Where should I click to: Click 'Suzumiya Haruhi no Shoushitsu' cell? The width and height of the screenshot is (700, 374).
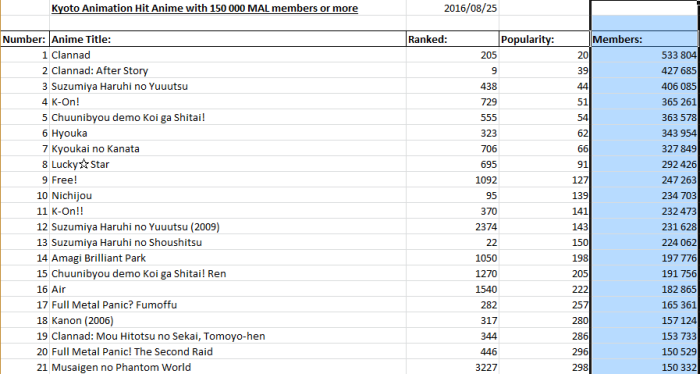point(228,242)
